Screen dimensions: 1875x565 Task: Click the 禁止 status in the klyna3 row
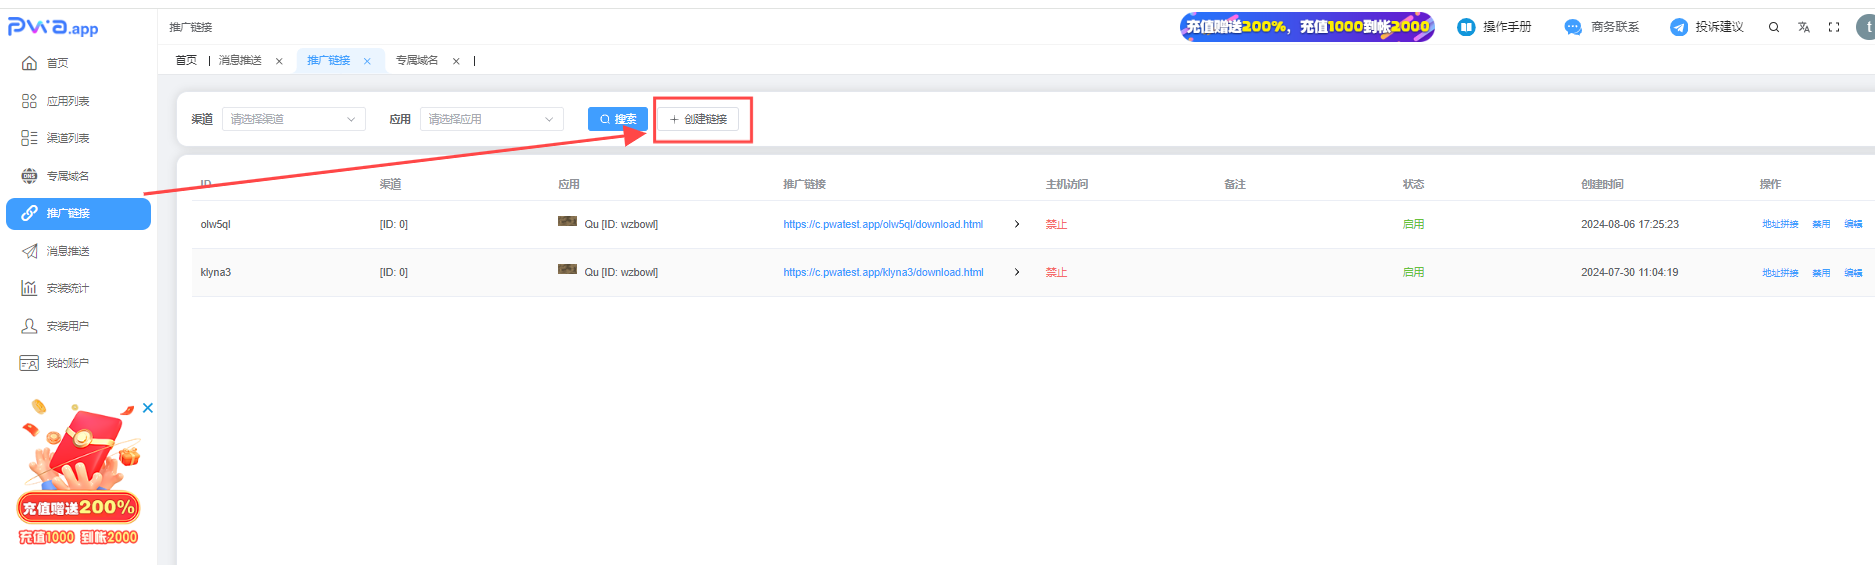(1056, 272)
